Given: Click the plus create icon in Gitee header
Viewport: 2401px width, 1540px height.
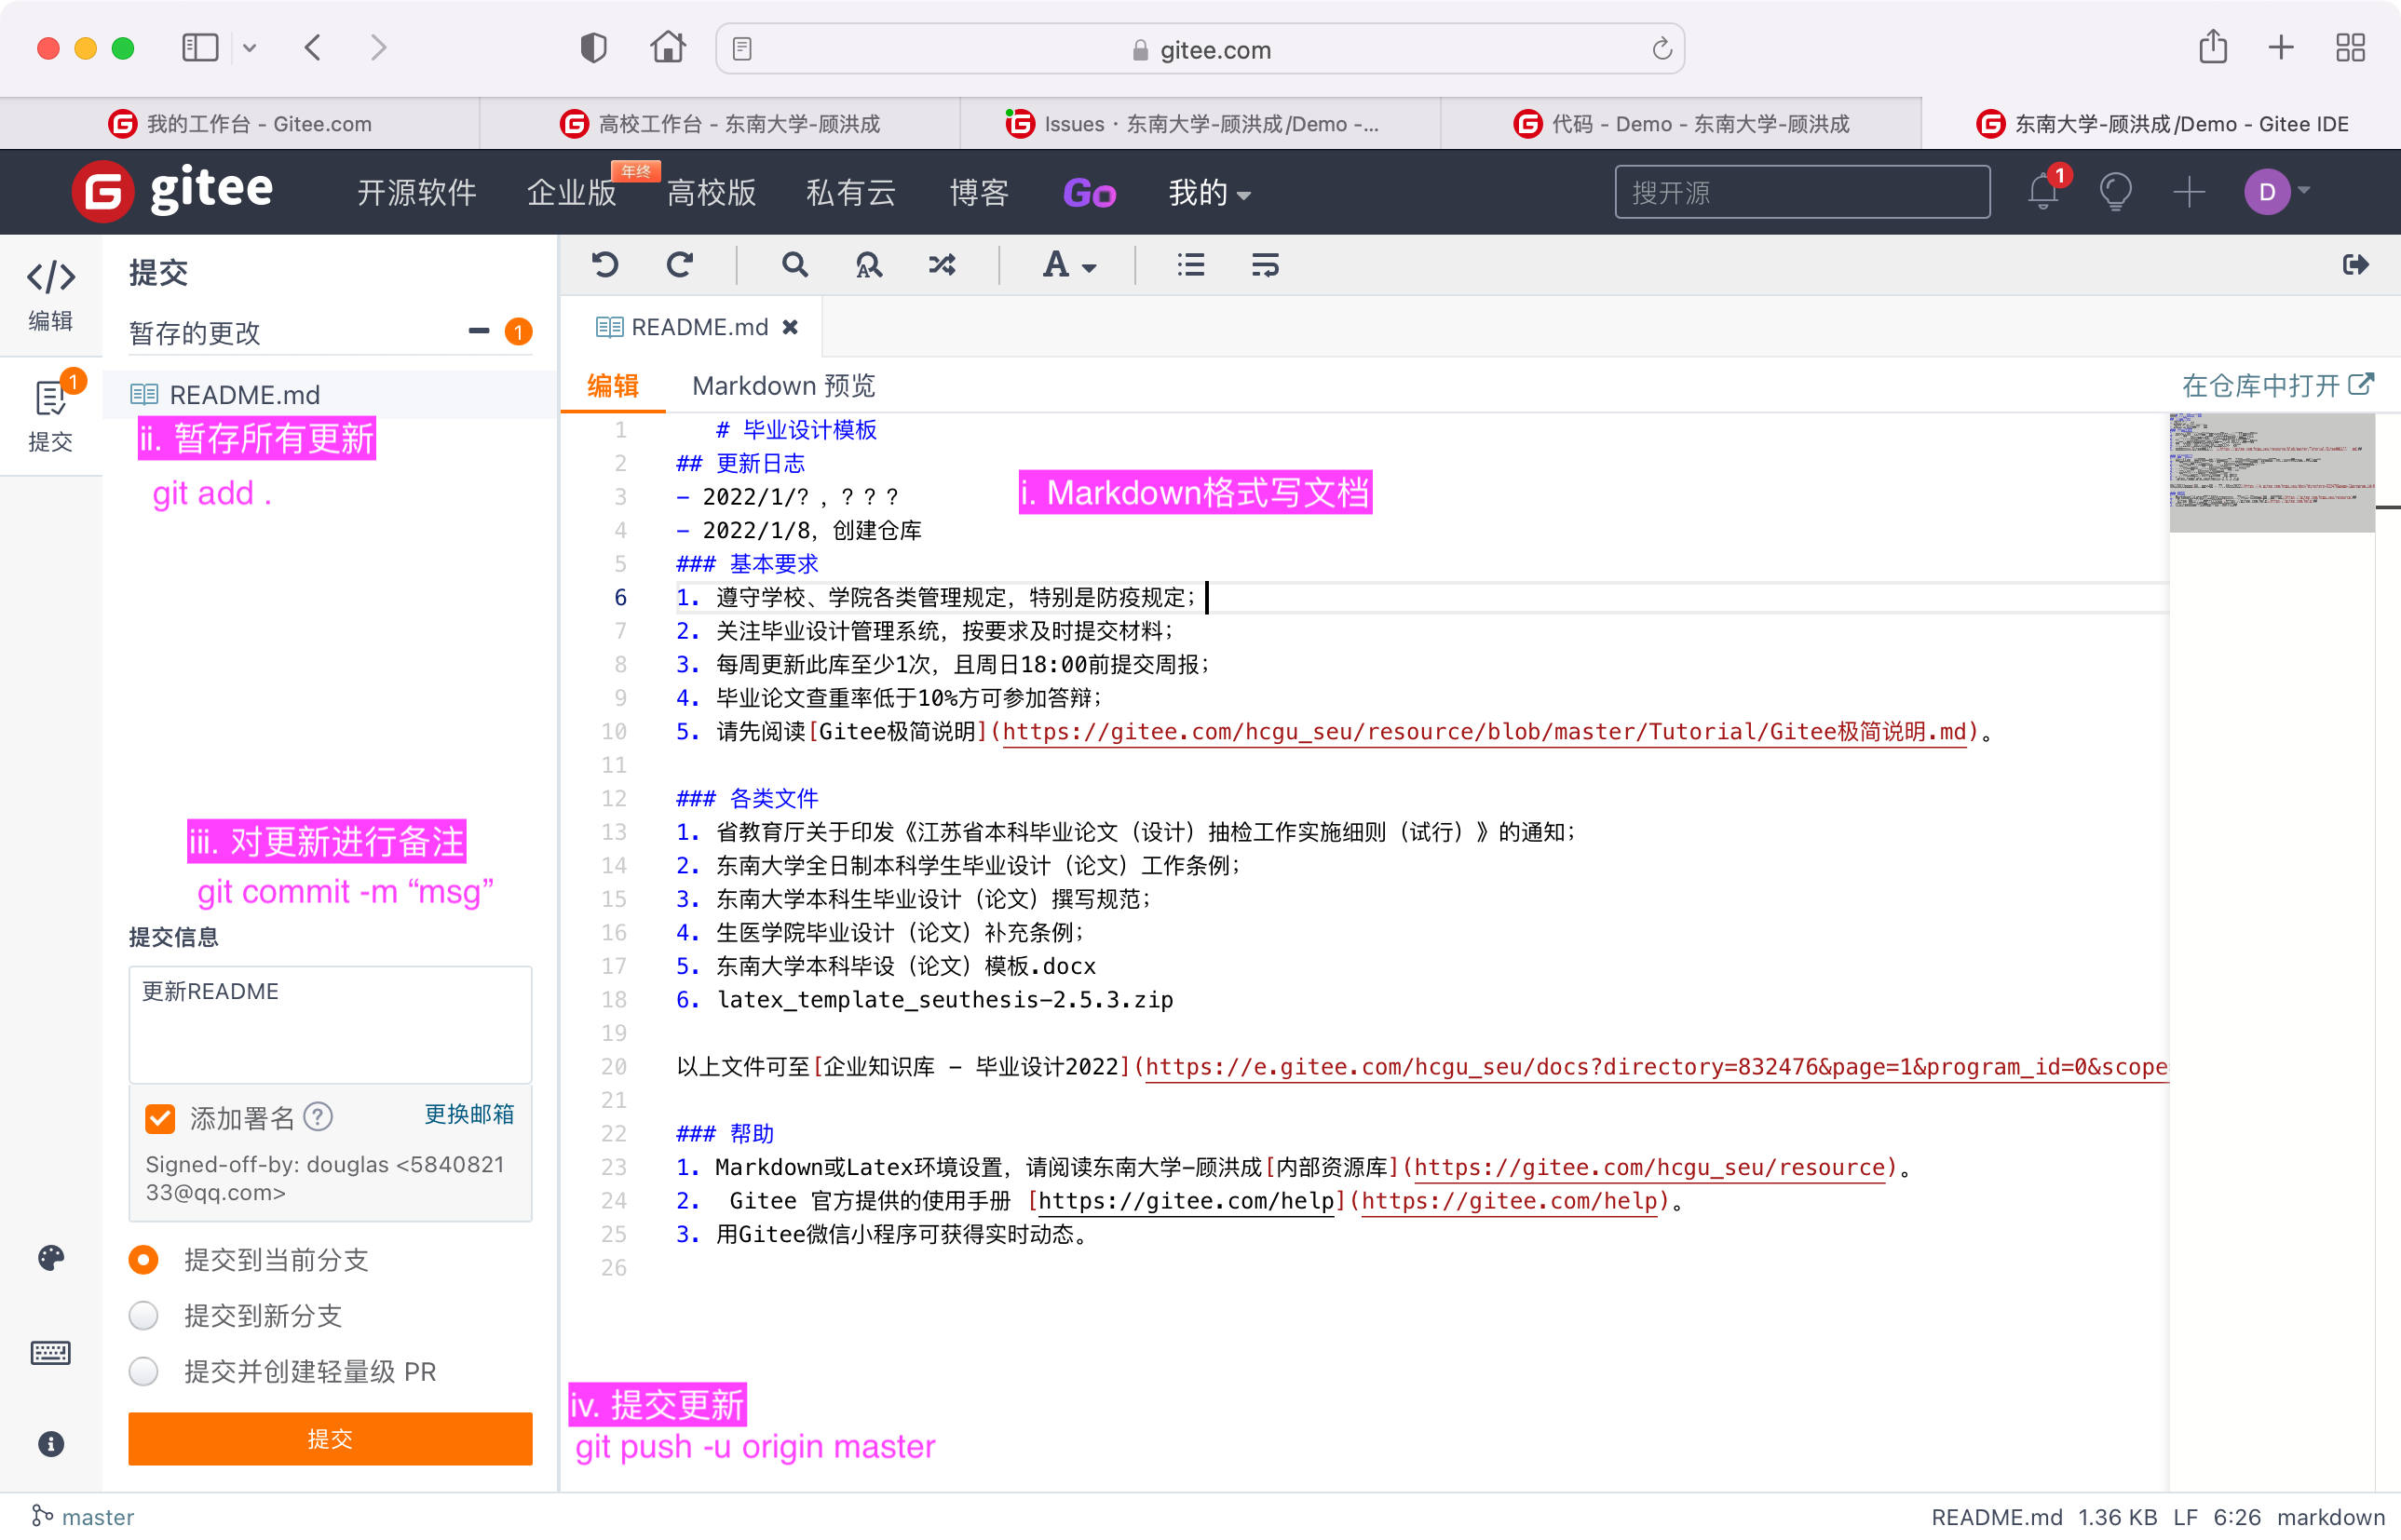Looking at the screenshot, I should pyautogui.click(x=2189, y=191).
